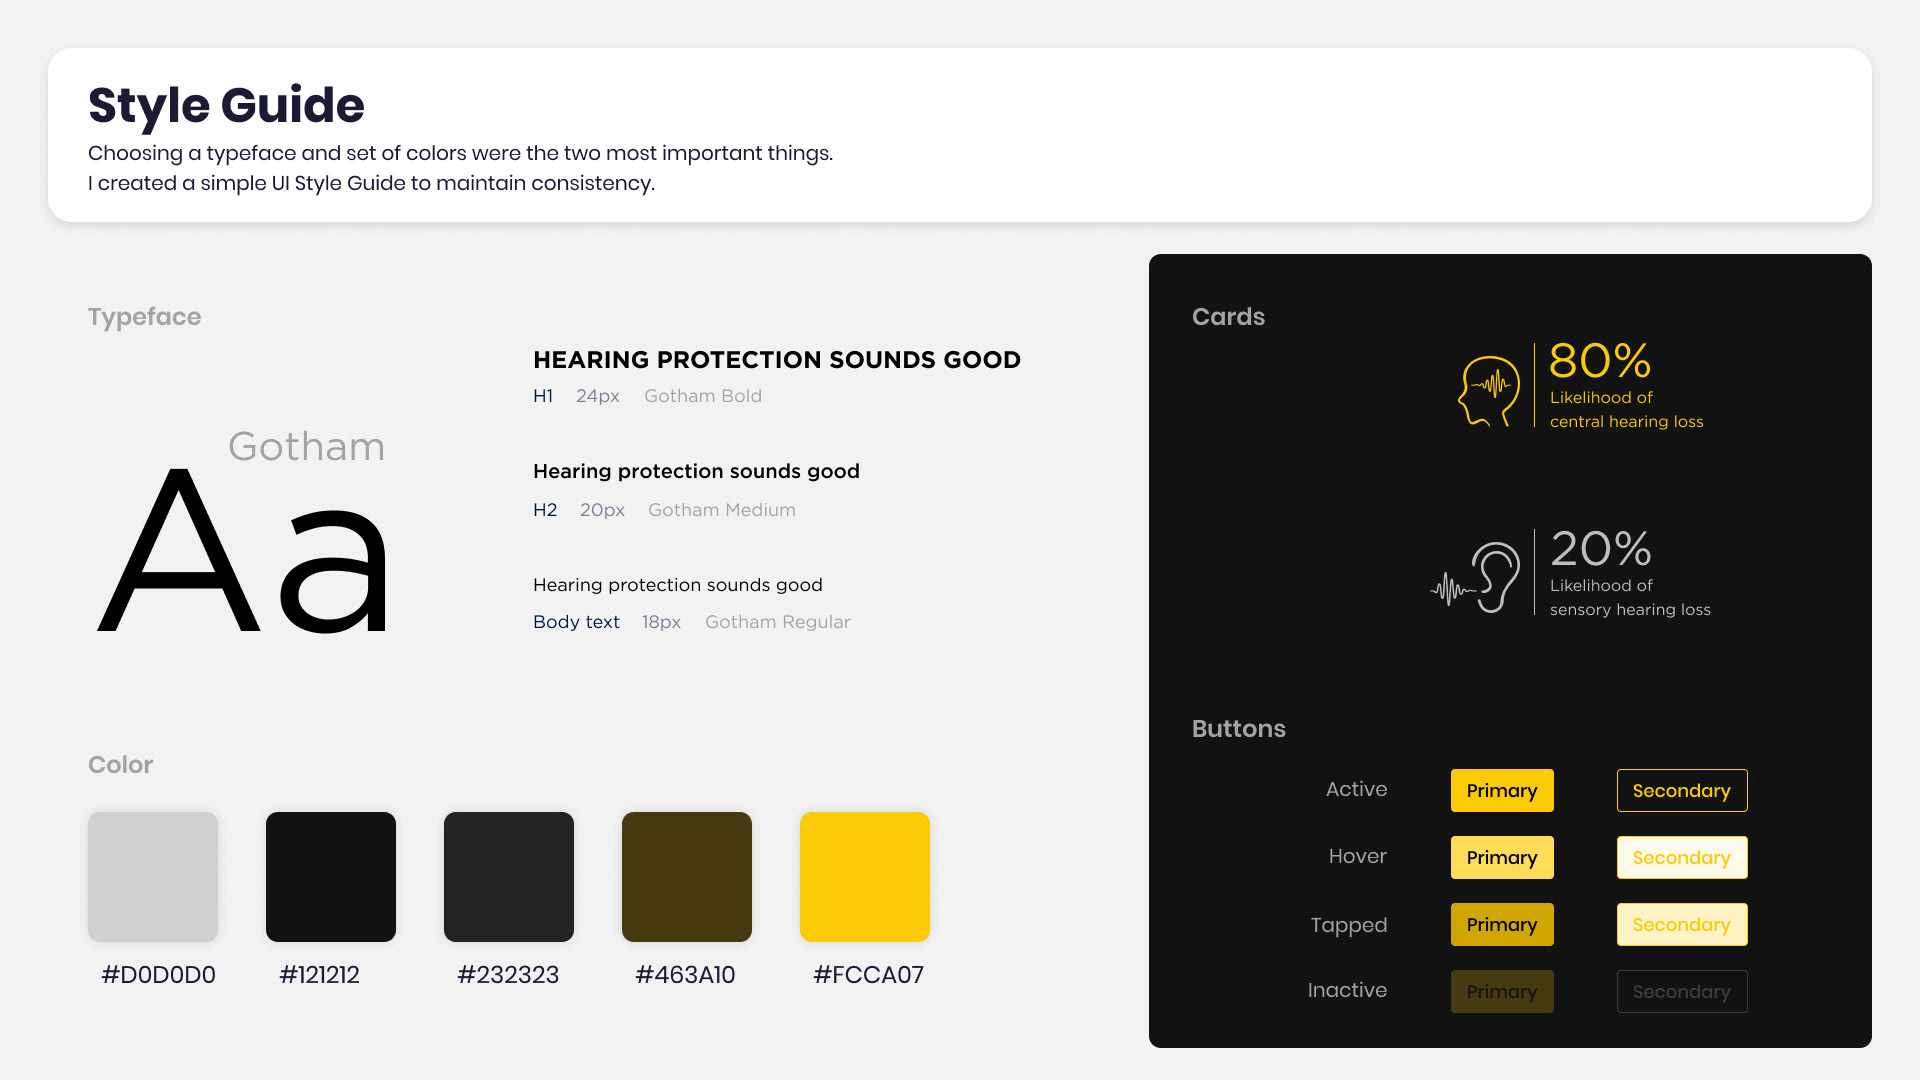Choose the yellow #FCCA07 swatch
The height and width of the screenshot is (1080, 1920).
click(x=865, y=877)
